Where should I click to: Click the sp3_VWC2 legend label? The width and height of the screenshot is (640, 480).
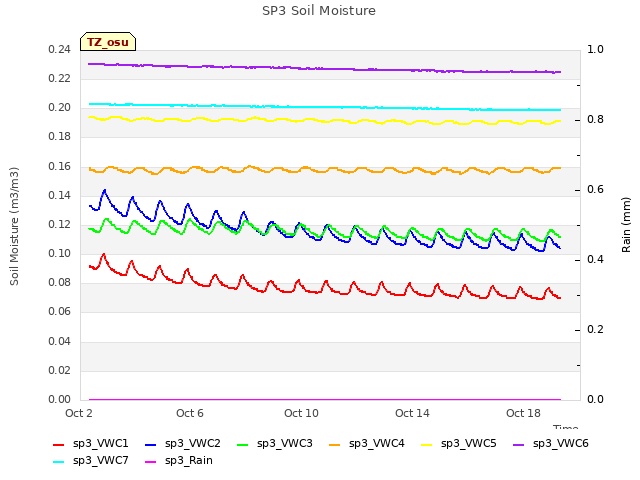[193, 443]
